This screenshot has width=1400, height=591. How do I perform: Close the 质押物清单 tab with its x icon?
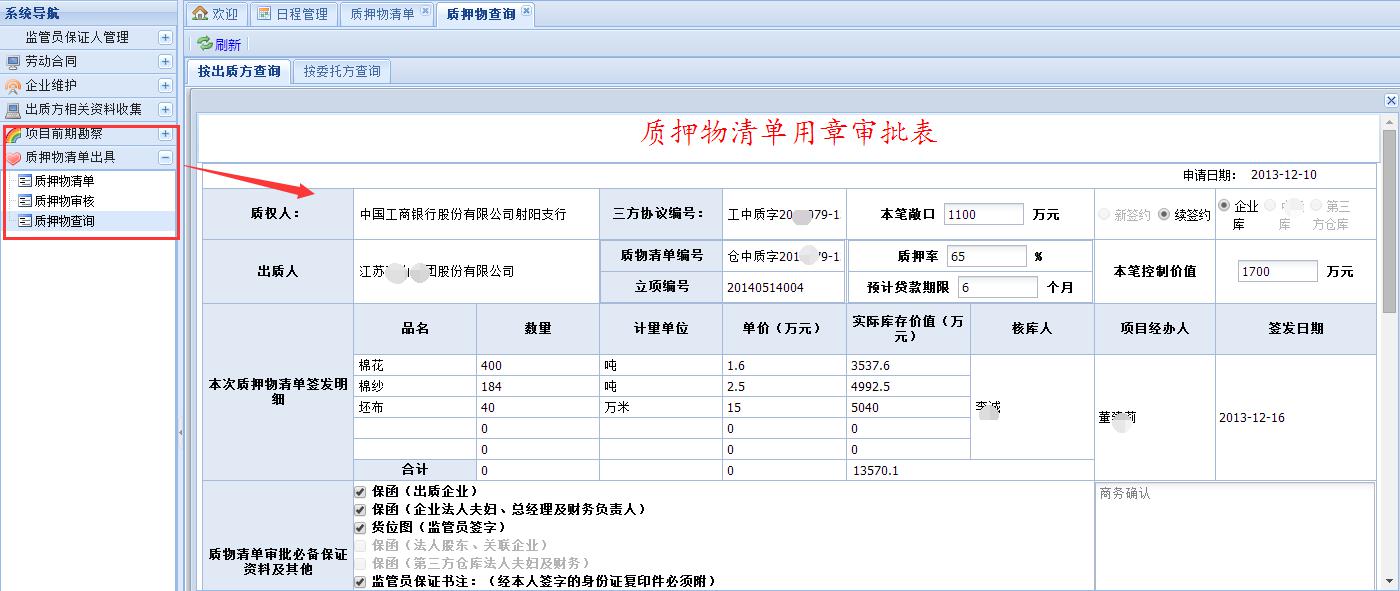[425, 11]
